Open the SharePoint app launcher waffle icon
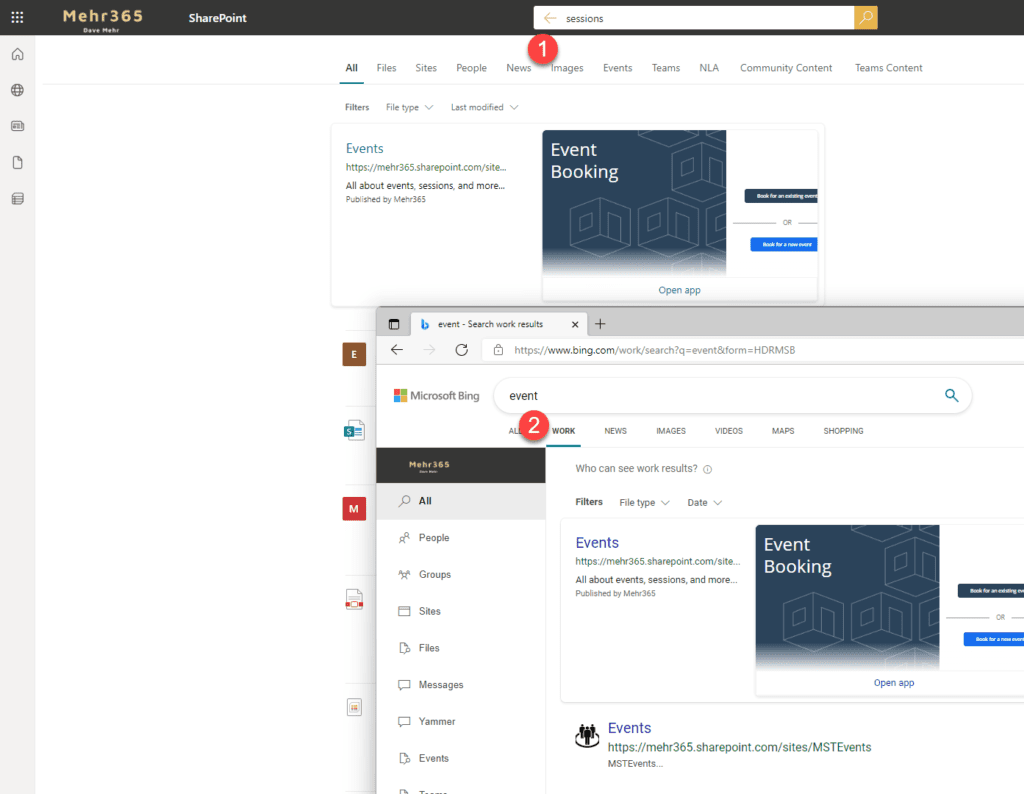This screenshot has height=794, width=1024. coord(18,18)
